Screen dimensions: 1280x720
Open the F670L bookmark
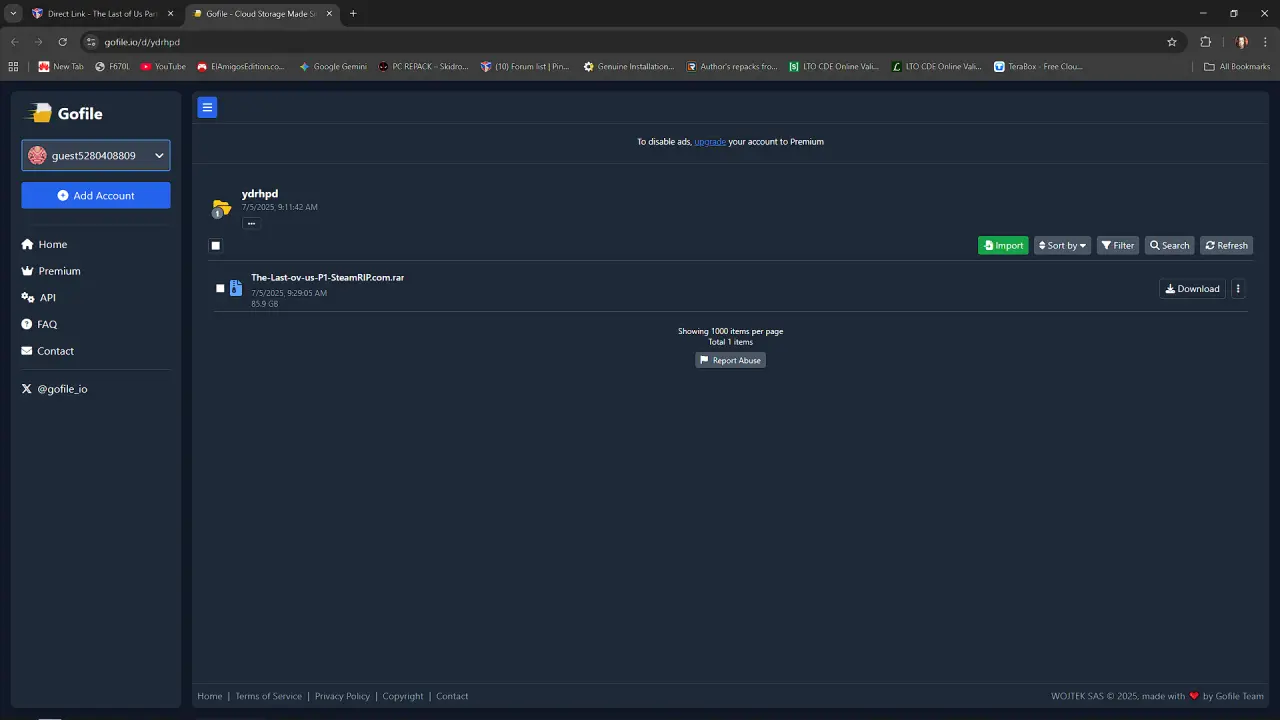coord(112,67)
